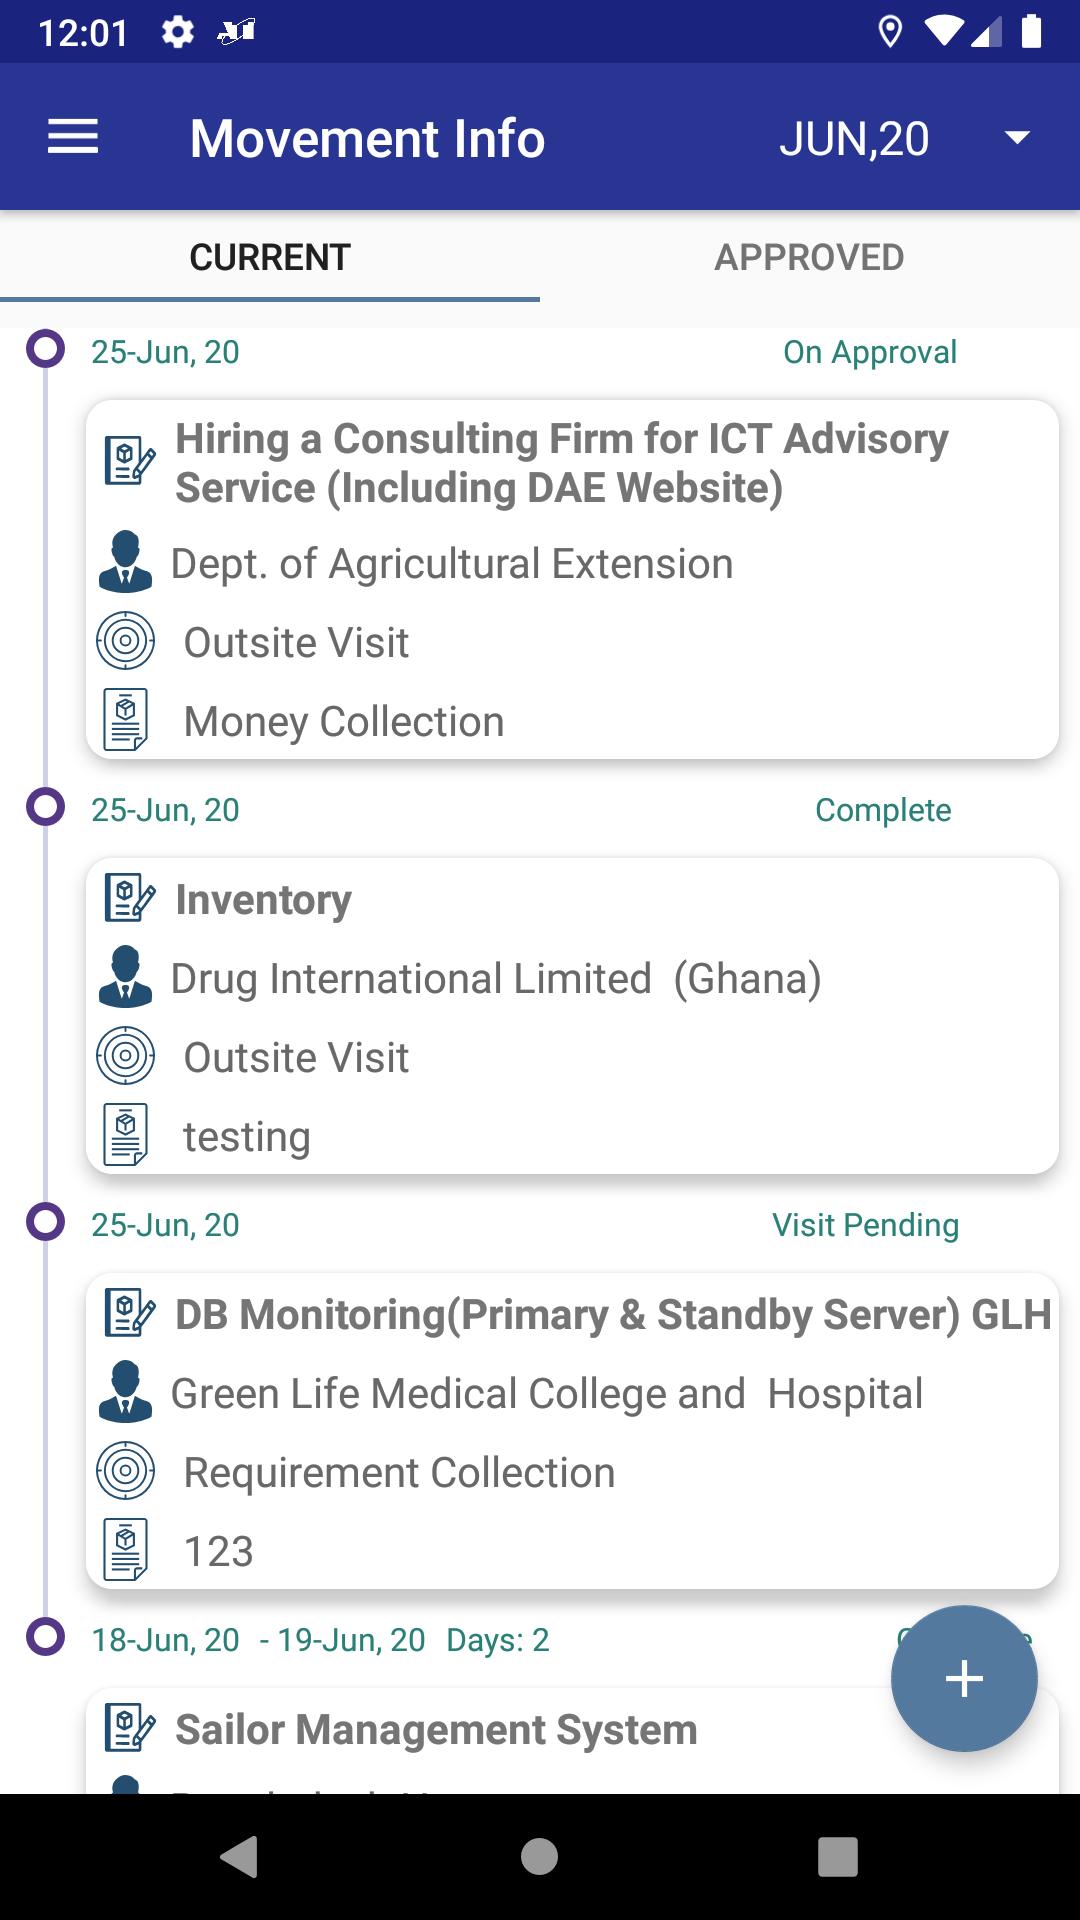Viewport: 1080px width, 1920px height.
Task: Switch to the APPROVED tab
Action: pos(809,257)
